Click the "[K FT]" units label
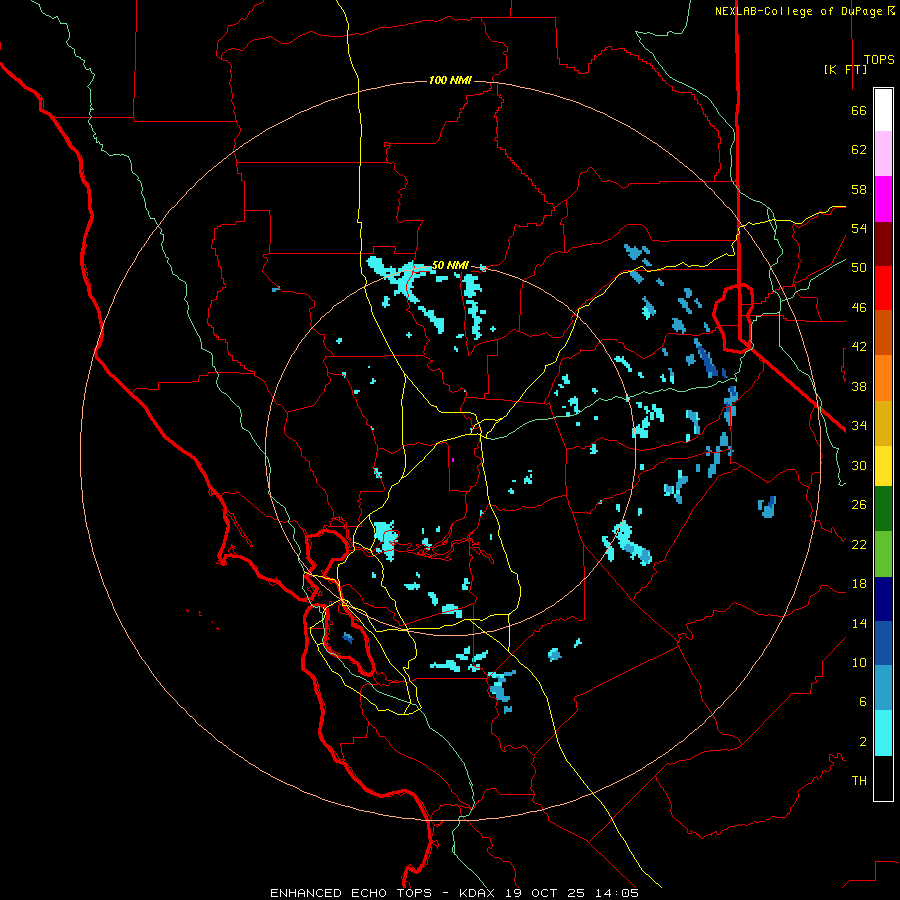Screen dimensions: 900x900 (x=845, y=69)
